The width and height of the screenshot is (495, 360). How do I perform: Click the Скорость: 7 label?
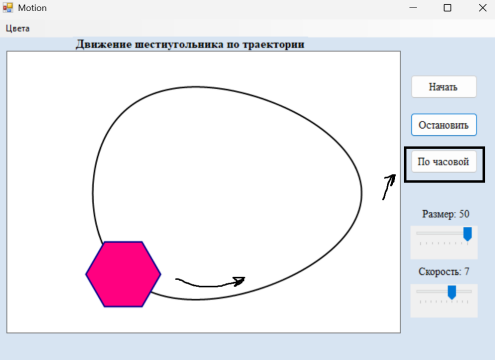click(444, 272)
